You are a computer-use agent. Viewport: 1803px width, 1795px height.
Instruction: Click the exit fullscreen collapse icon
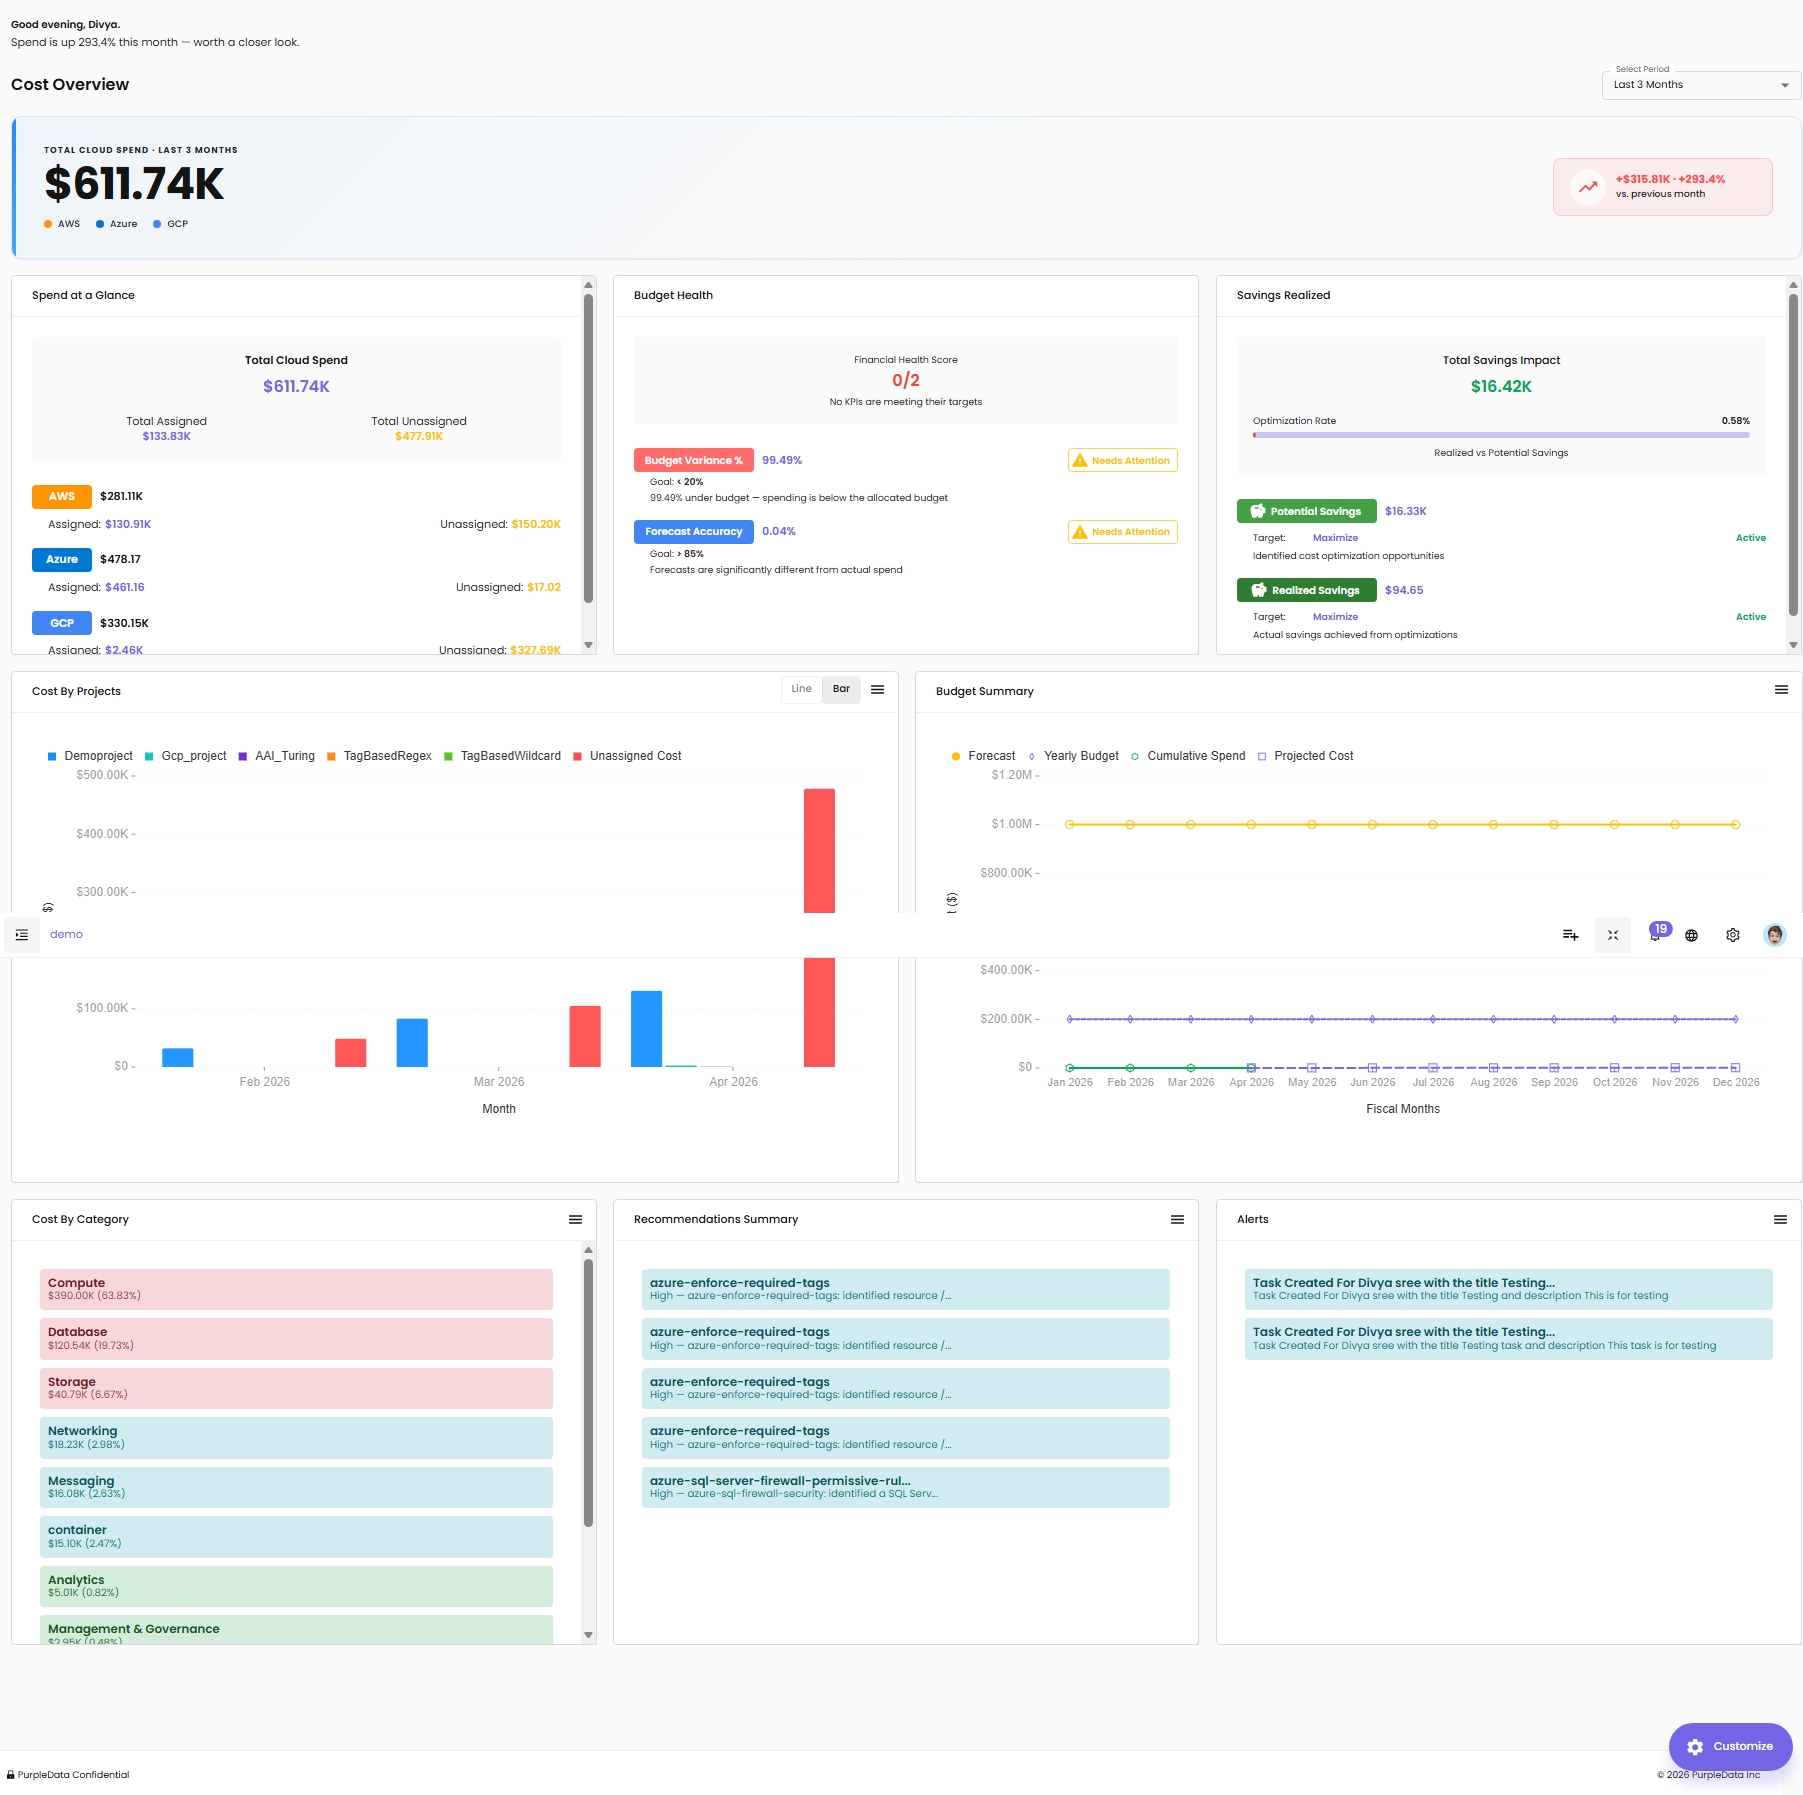click(x=1613, y=935)
